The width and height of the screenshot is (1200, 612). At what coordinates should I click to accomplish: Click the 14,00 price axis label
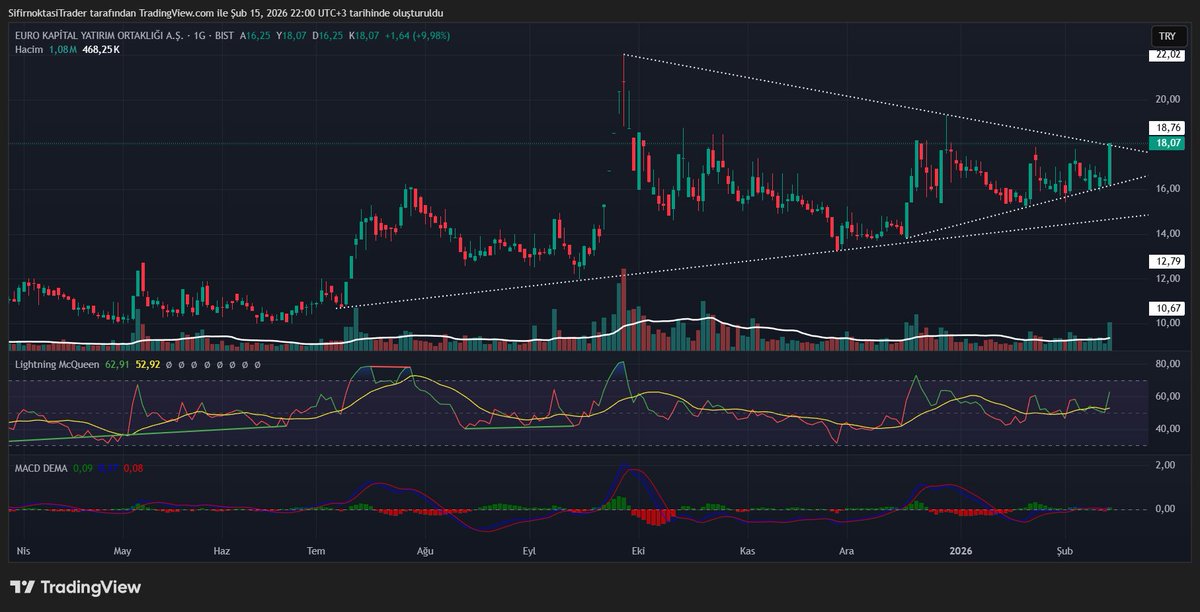(x=1168, y=233)
